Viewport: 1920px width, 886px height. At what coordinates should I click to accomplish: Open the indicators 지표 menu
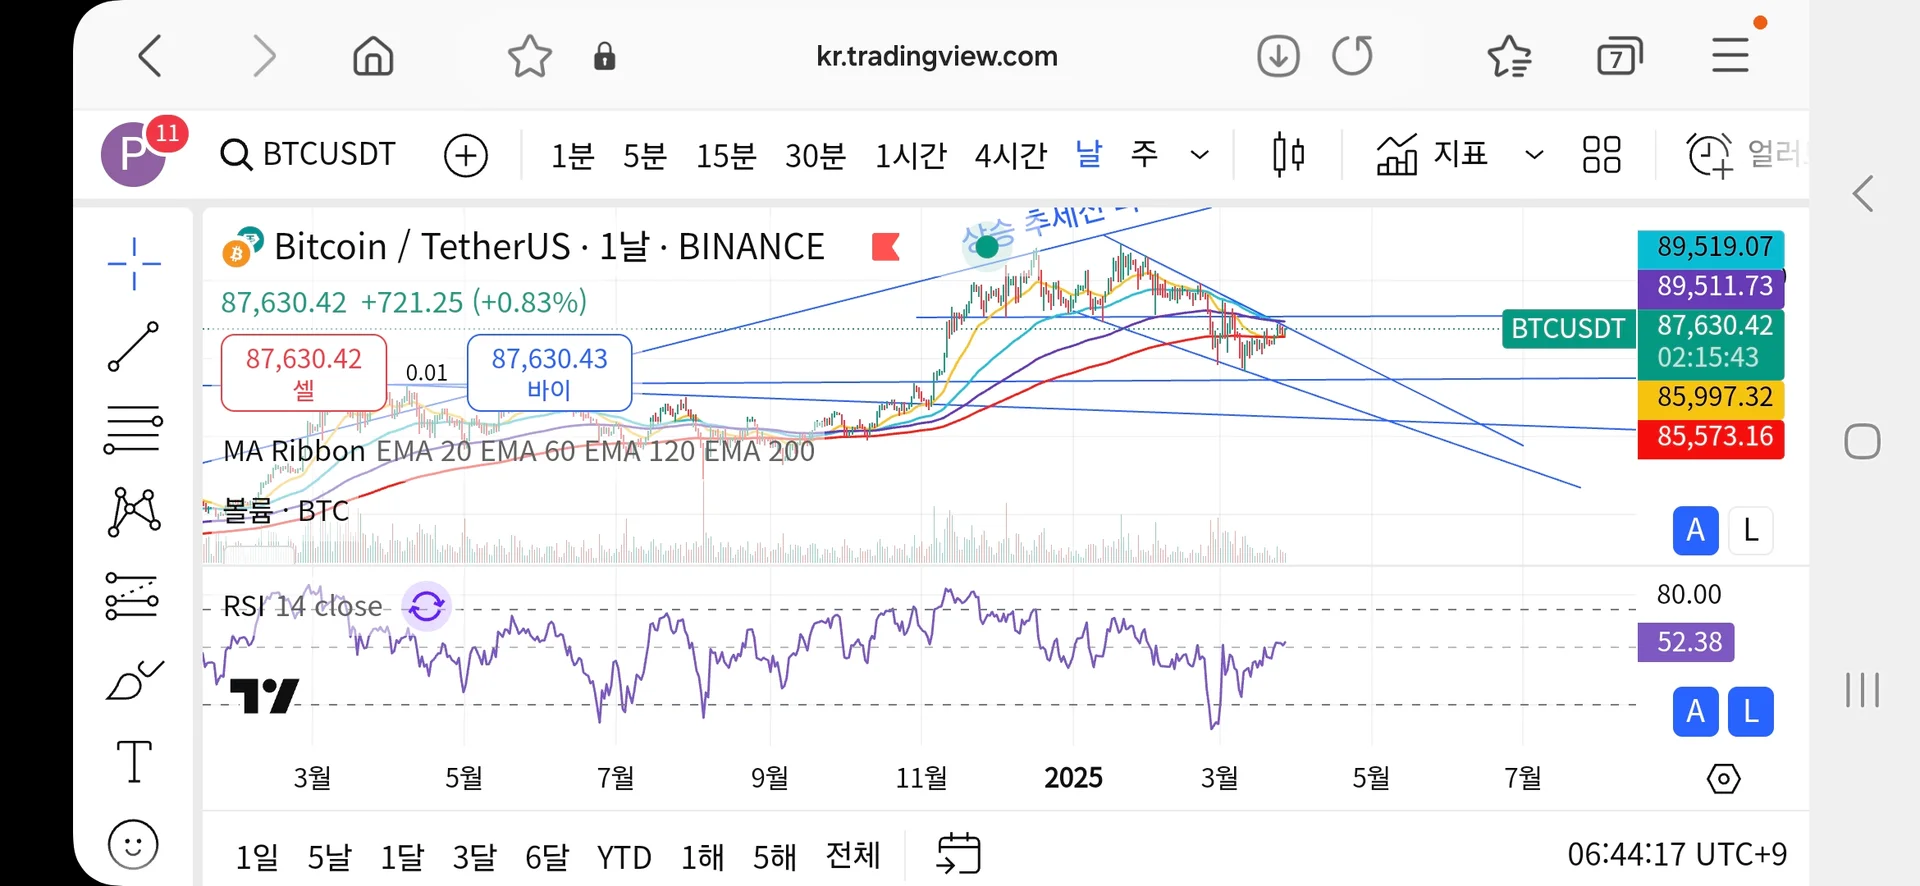(1432, 155)
